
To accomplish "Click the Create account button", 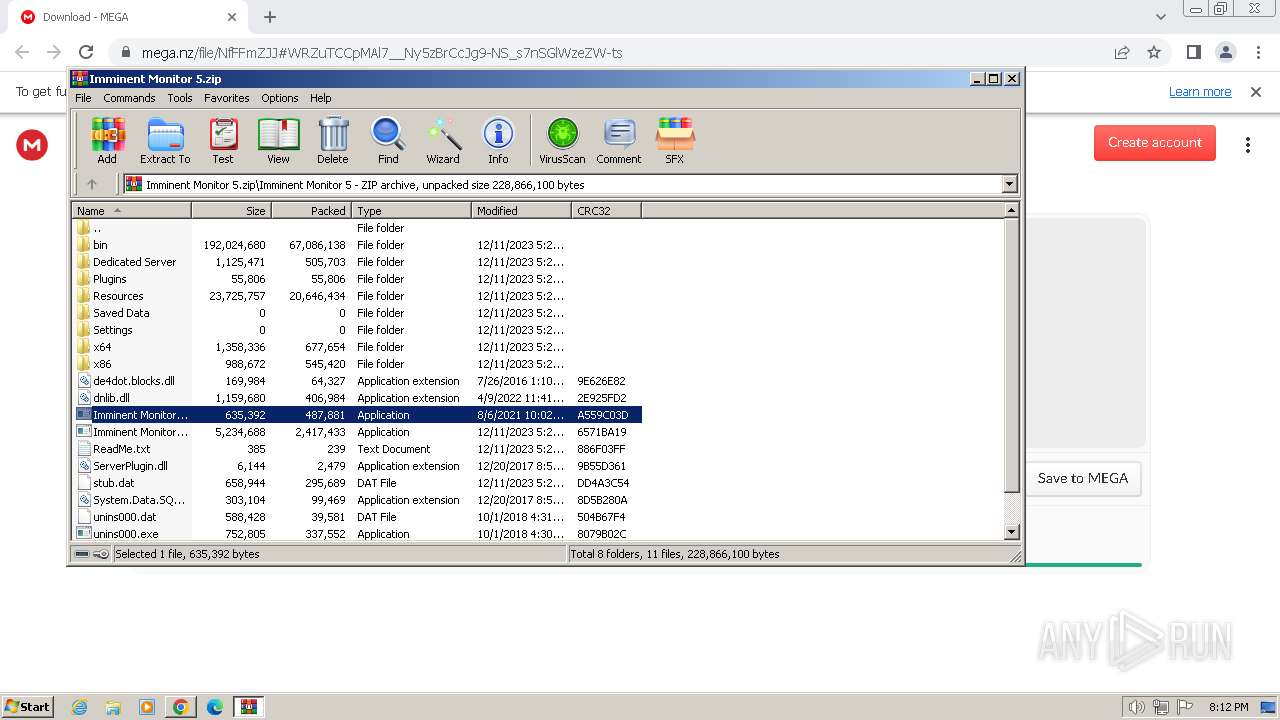I will pos(1155,143).
